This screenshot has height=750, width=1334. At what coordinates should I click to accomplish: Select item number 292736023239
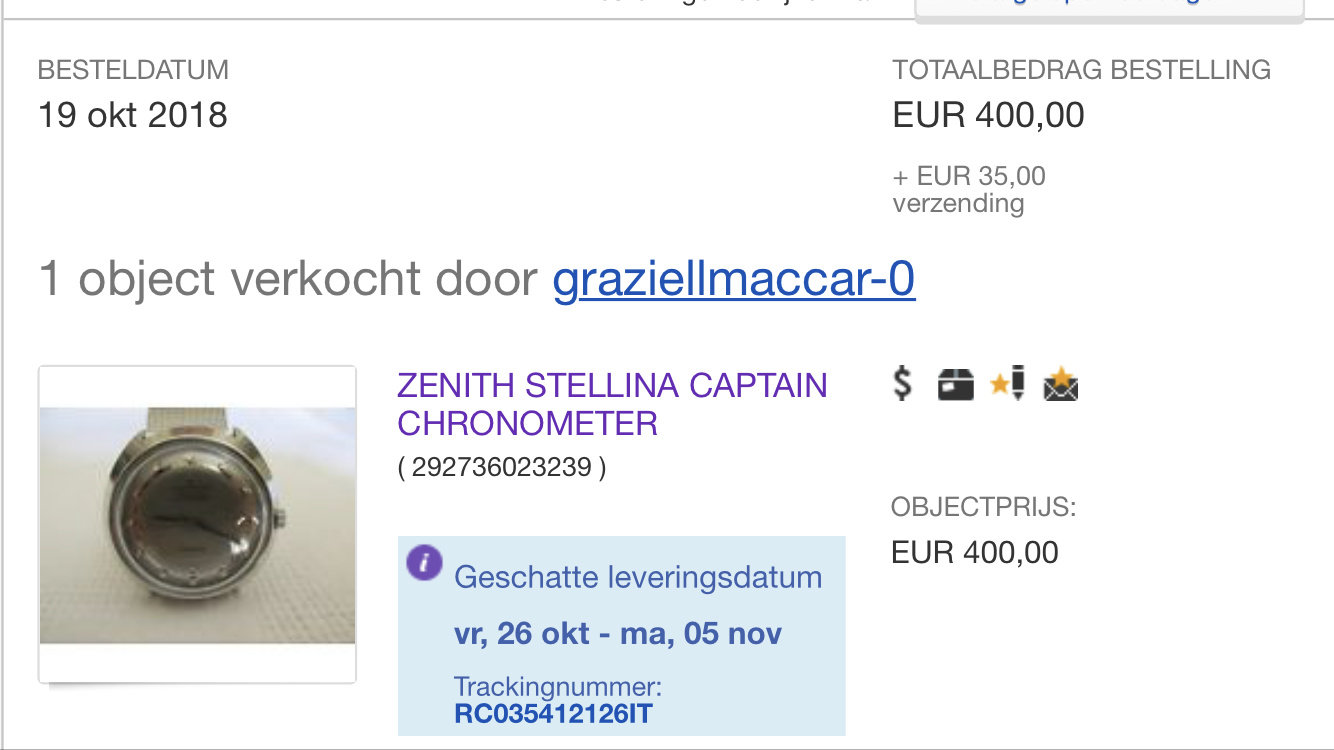pyautogui.click(x=502, y=467)
